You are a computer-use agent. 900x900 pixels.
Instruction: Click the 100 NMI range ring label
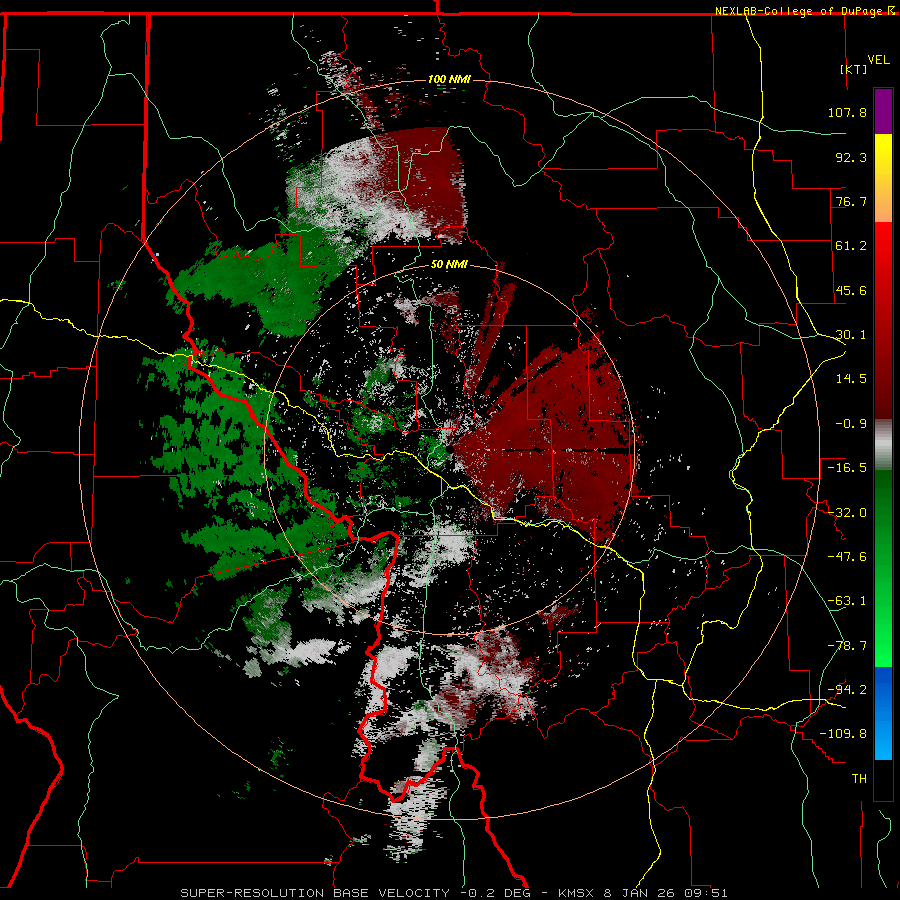pos(449,79)
